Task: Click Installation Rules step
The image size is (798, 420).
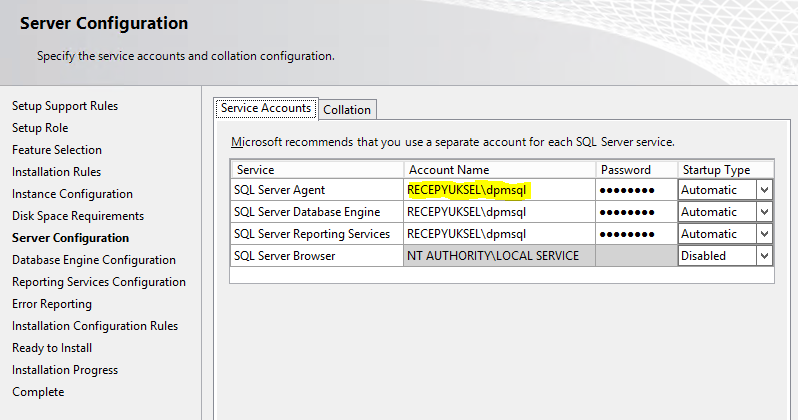Action: (56, 172)
